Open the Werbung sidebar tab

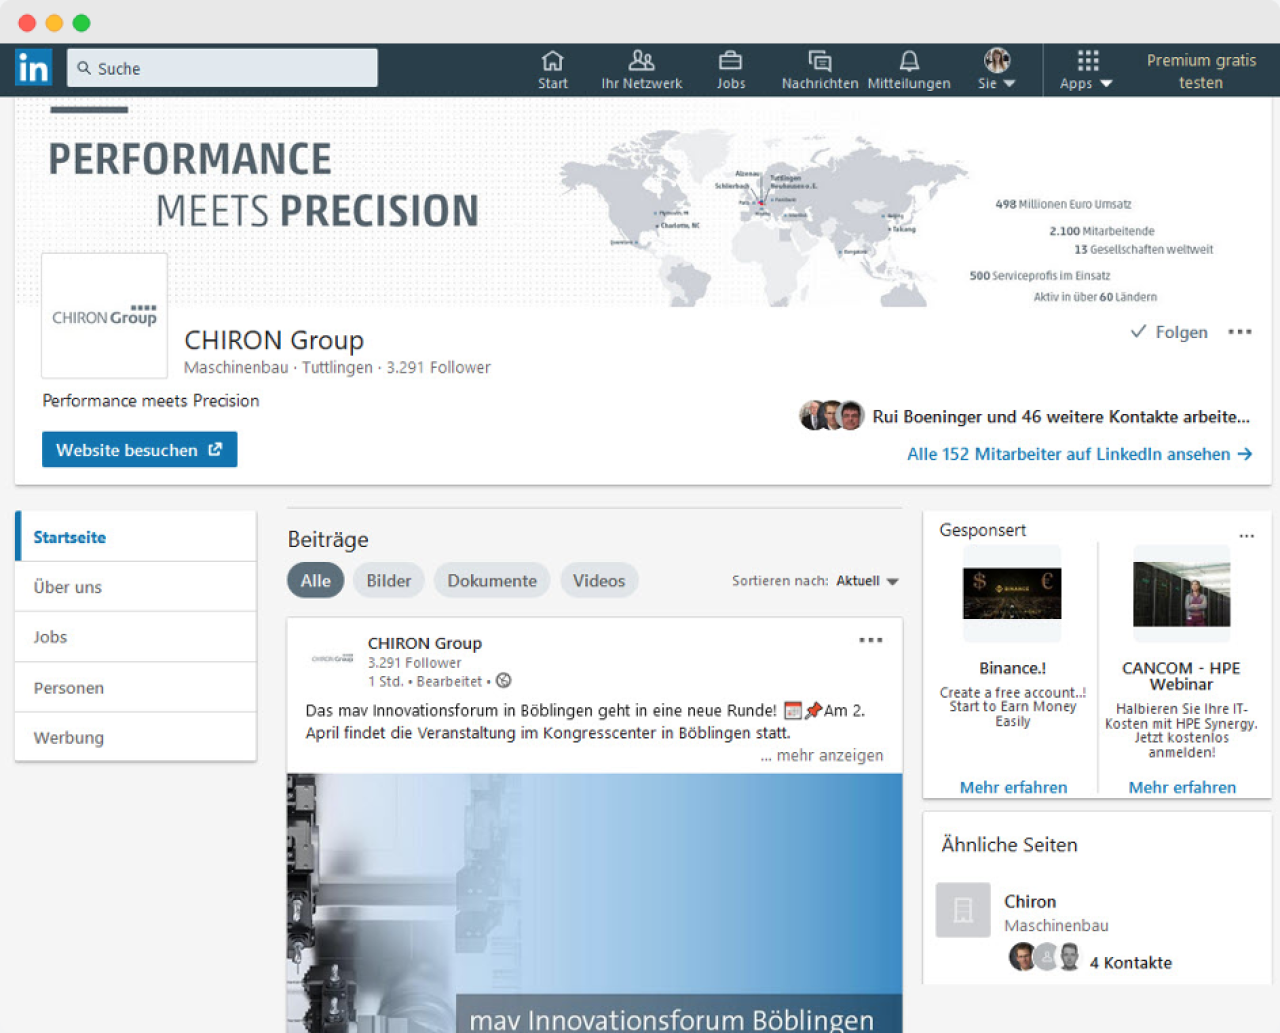[136, 738]
